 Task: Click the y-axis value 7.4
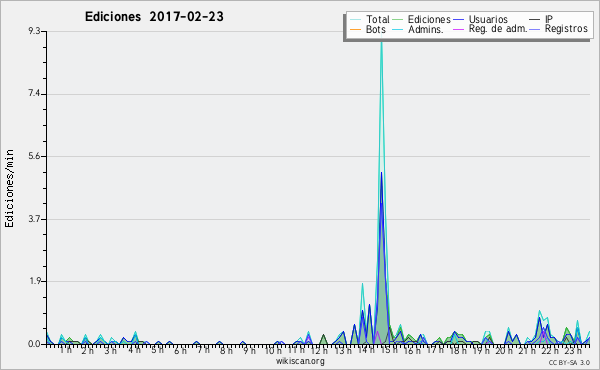34,94
